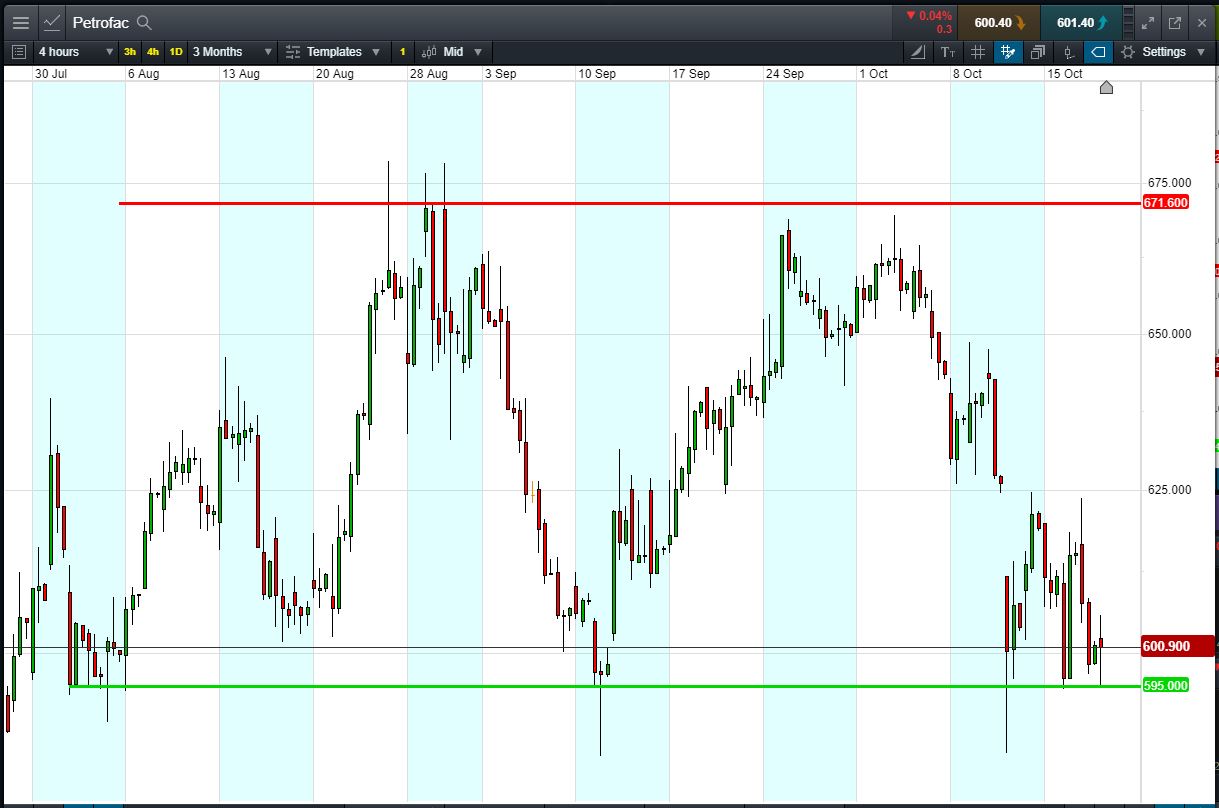Click the candlestick icon beside Mid
The height and width of the screenshot is (808, 1219).
pos(430,52)
